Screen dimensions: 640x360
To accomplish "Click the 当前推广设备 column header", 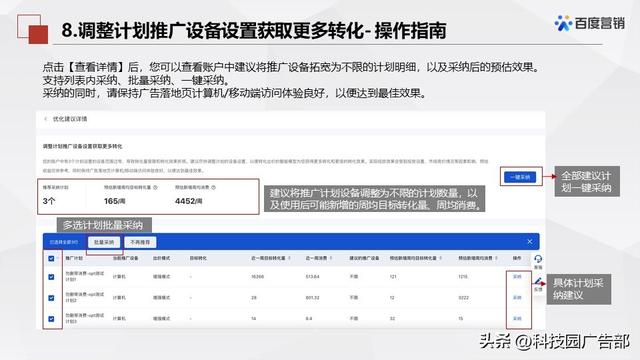I will tap(125, 258).
